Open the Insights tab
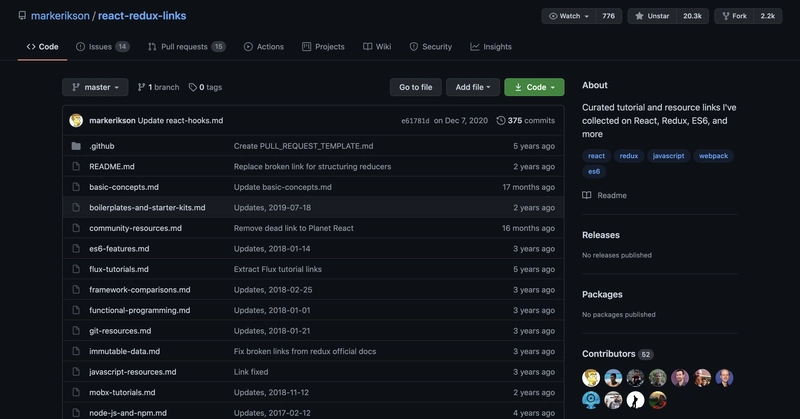Image resolution: width=800 pixels, height=419 pixels. [491, 46]
